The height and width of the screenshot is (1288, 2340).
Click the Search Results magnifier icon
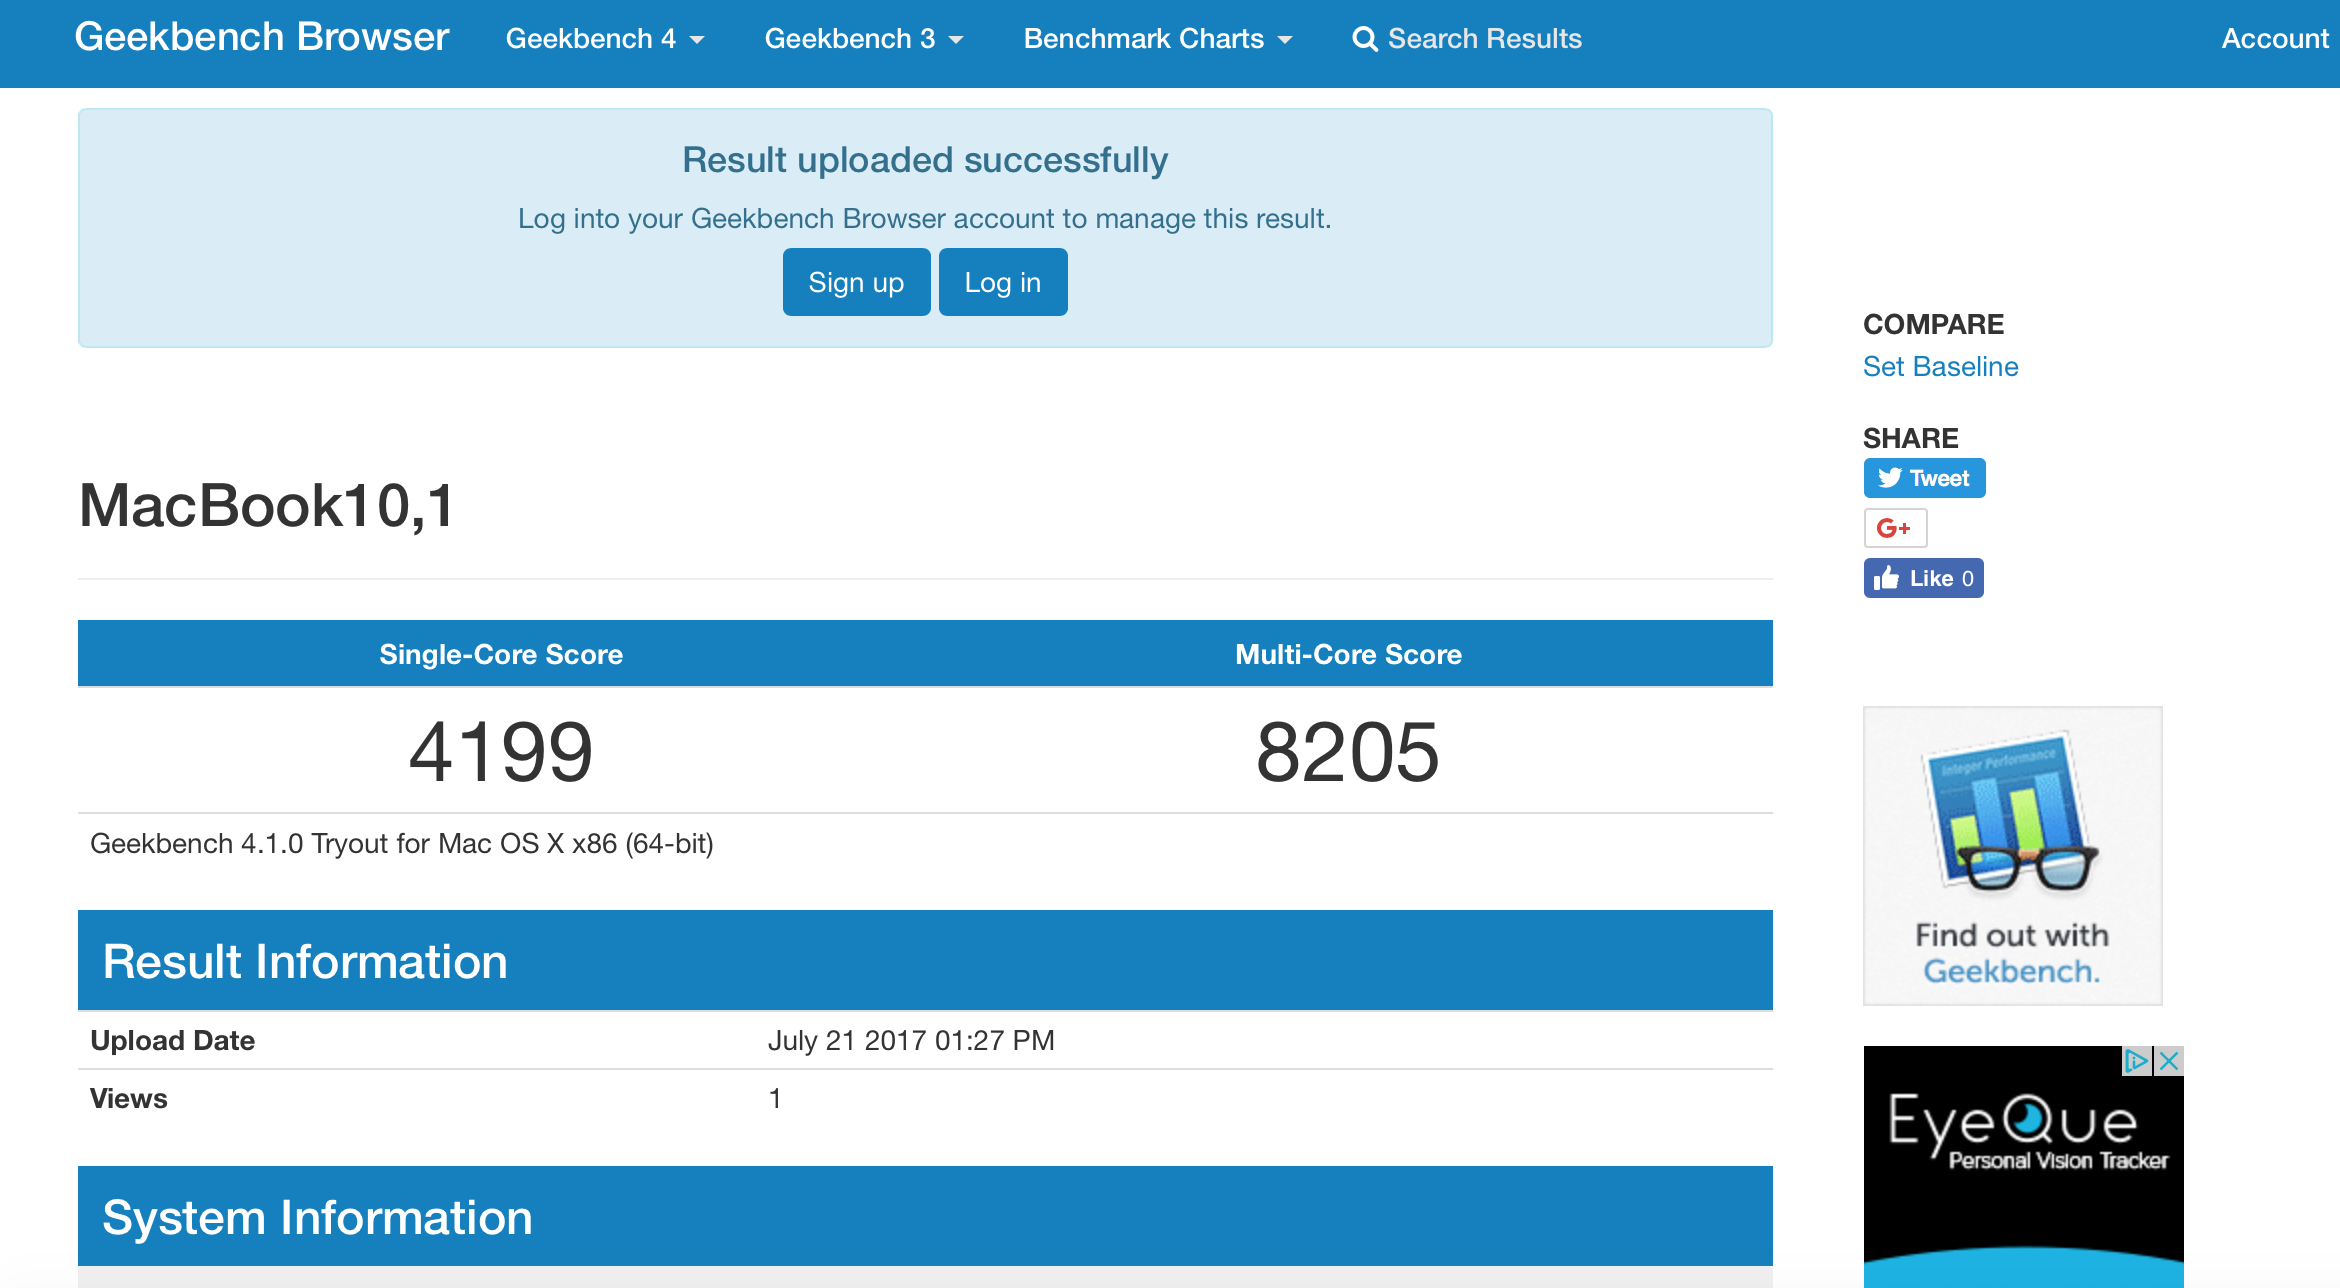[x=1365, y=39]
